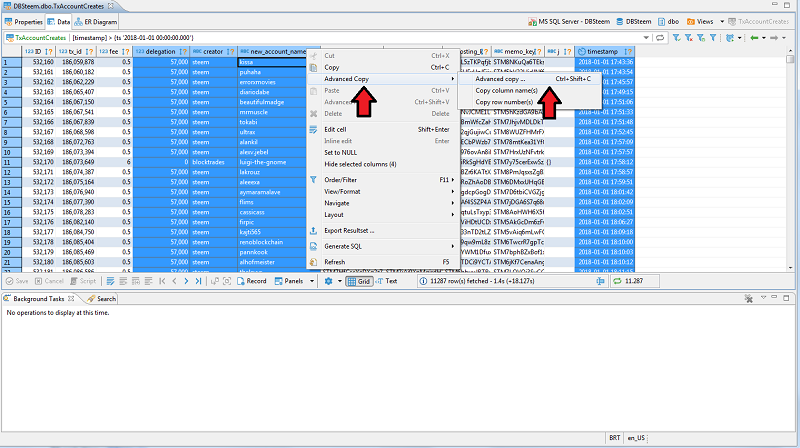Click the MS SQL Server - DBSteem breadcrumb
Viewport: 800px width, 448px height.
coord(569,22)
